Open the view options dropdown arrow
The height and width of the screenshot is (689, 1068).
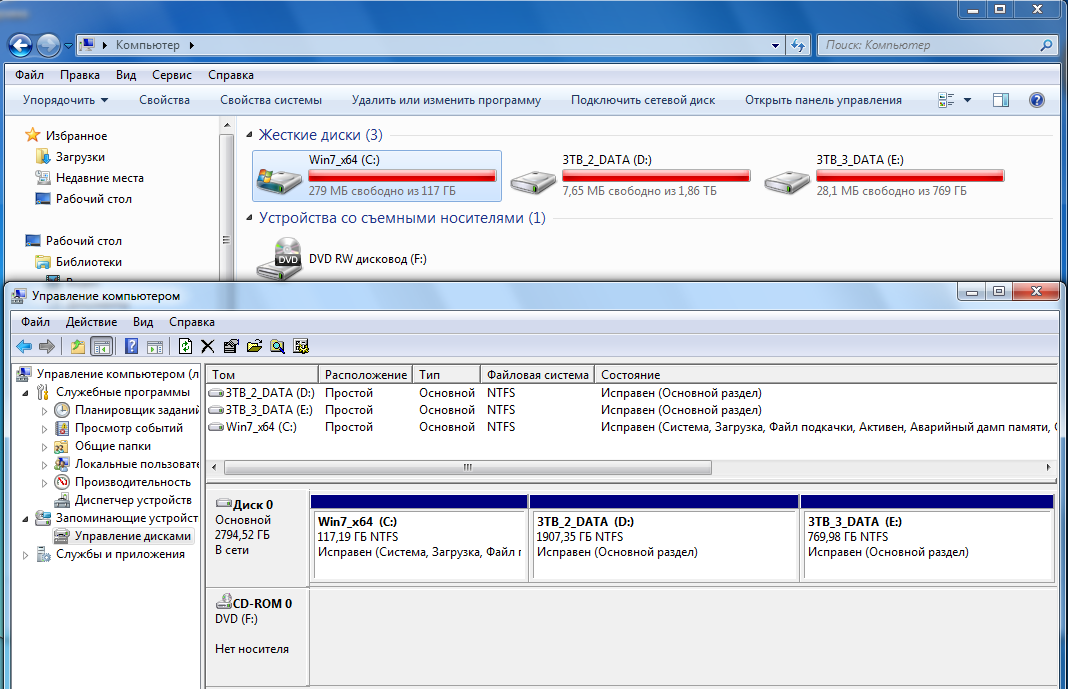point(967,100)
